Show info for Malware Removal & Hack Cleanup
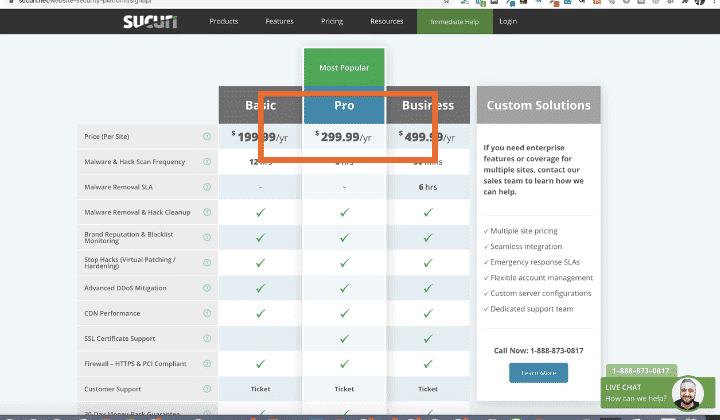720x420 pixels. 207,212
